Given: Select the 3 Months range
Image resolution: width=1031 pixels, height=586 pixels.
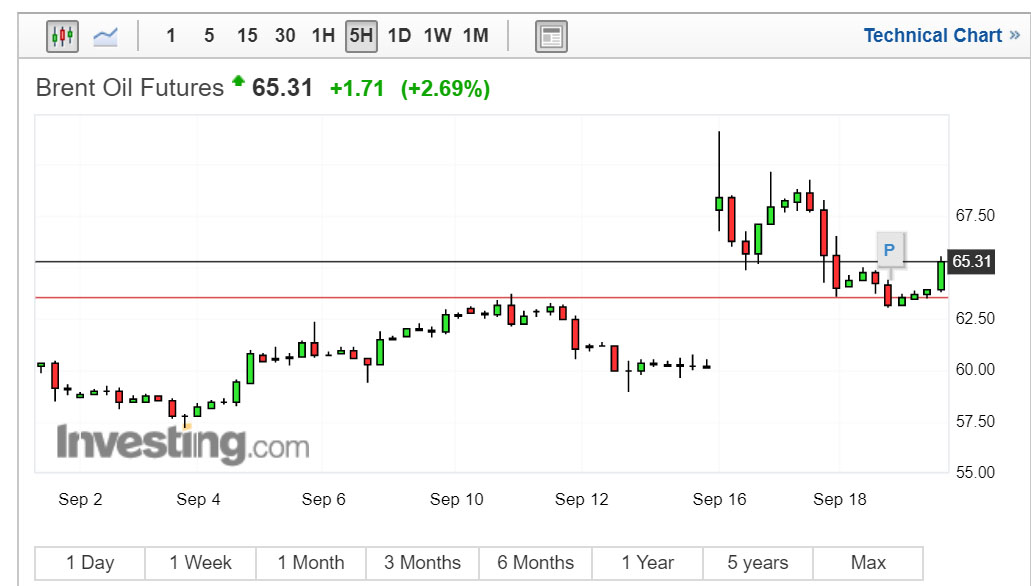Looking at the screenshot, I should click(423, 563).
